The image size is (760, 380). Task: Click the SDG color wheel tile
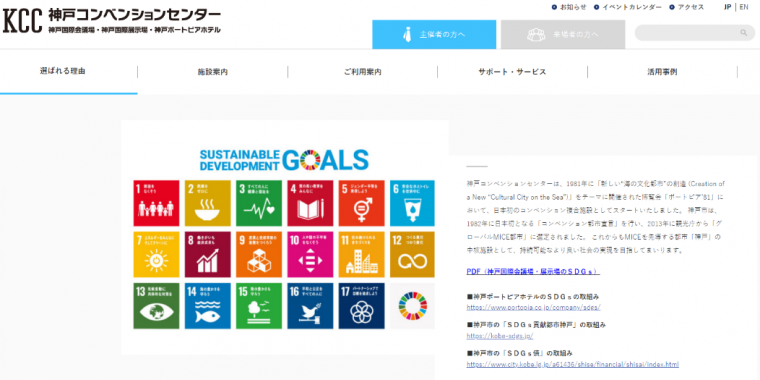412,306
